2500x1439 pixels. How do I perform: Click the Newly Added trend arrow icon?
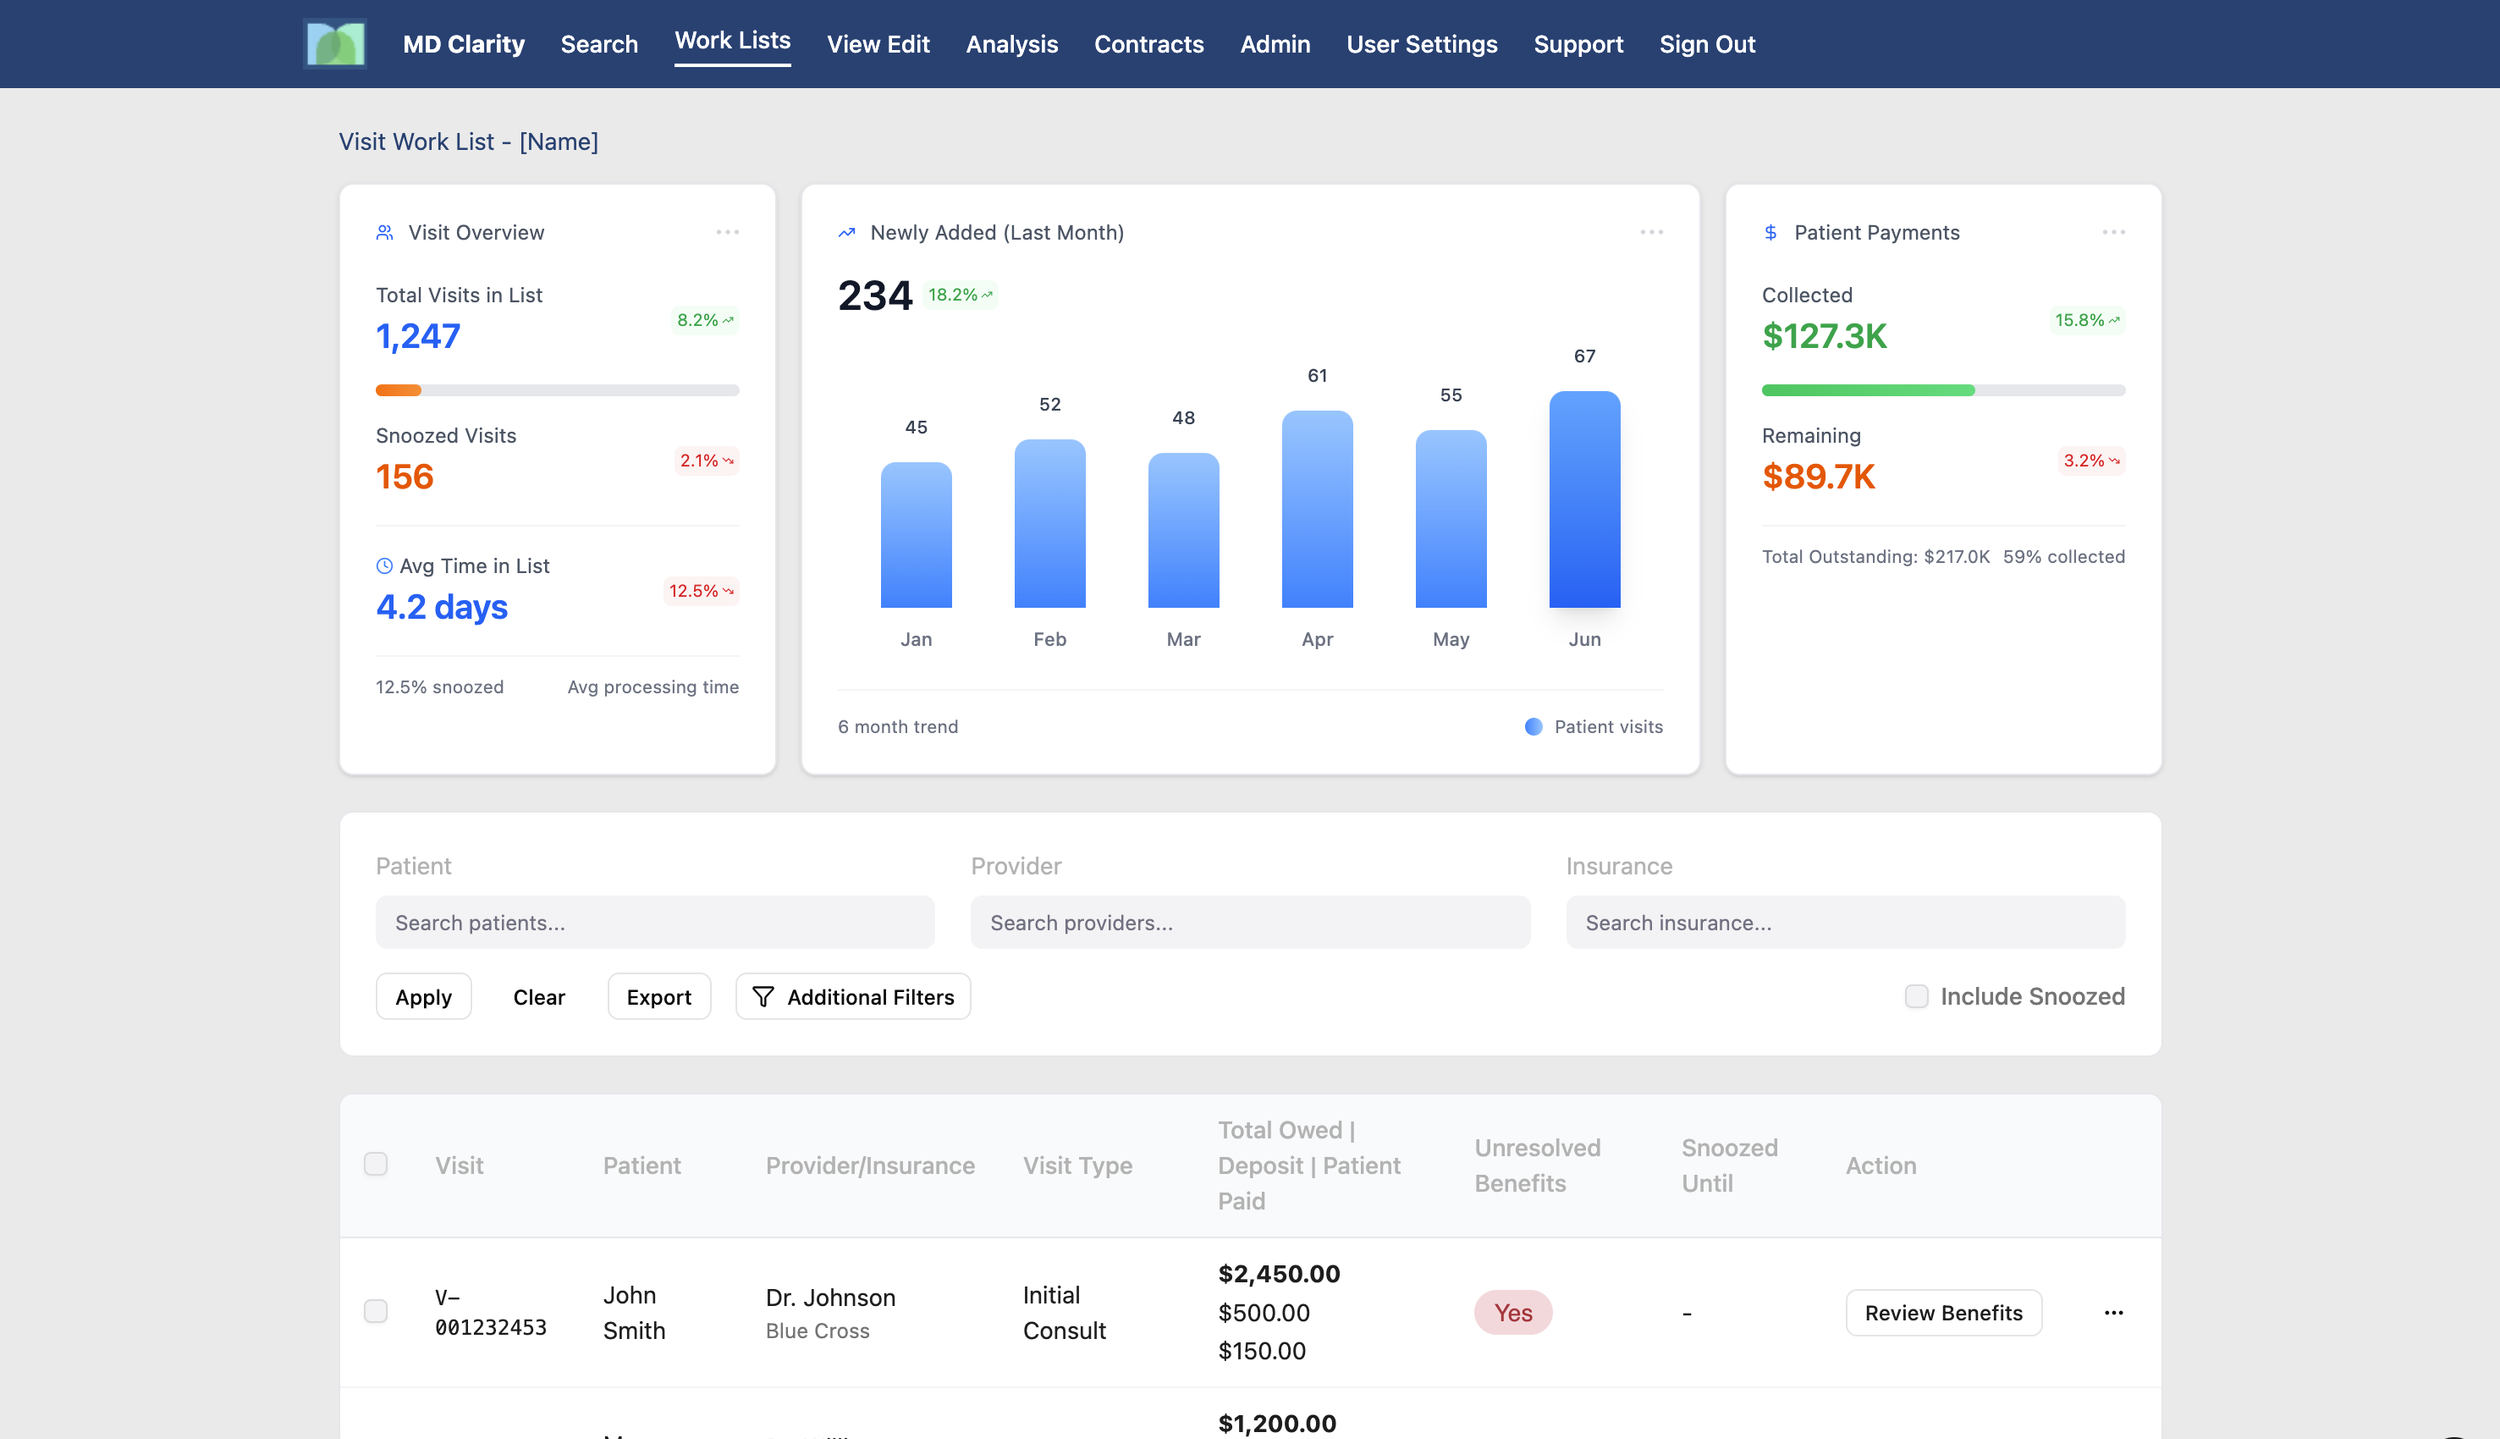click(x=847, y=232)
